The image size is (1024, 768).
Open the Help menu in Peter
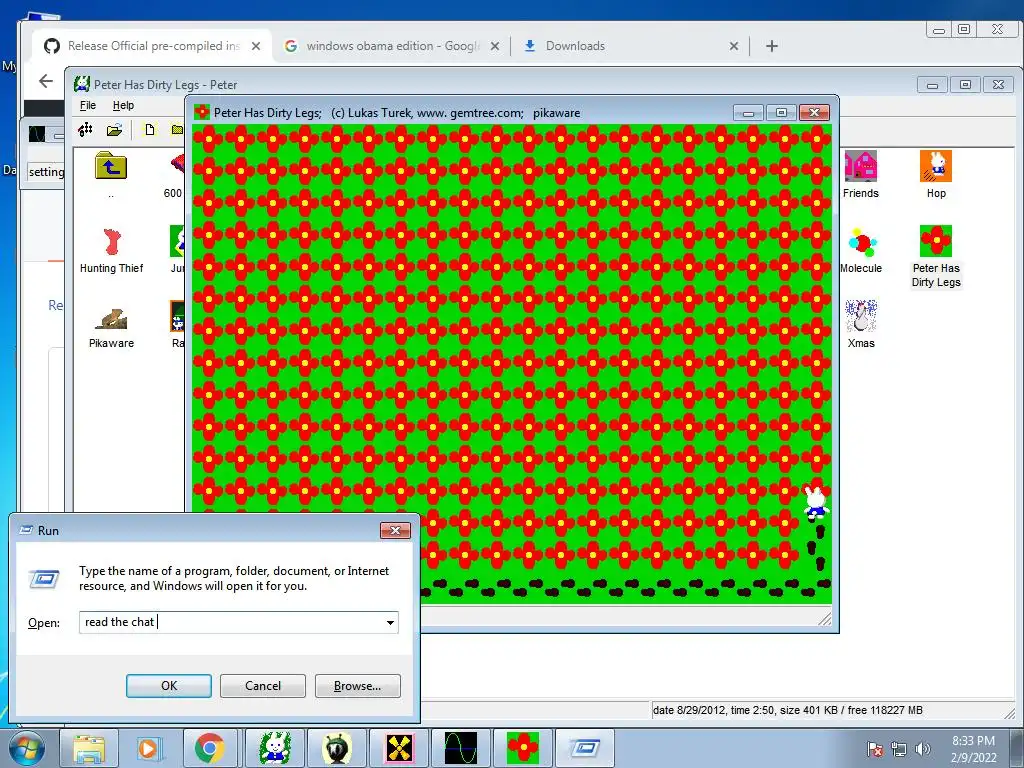[x=123, y=105]
